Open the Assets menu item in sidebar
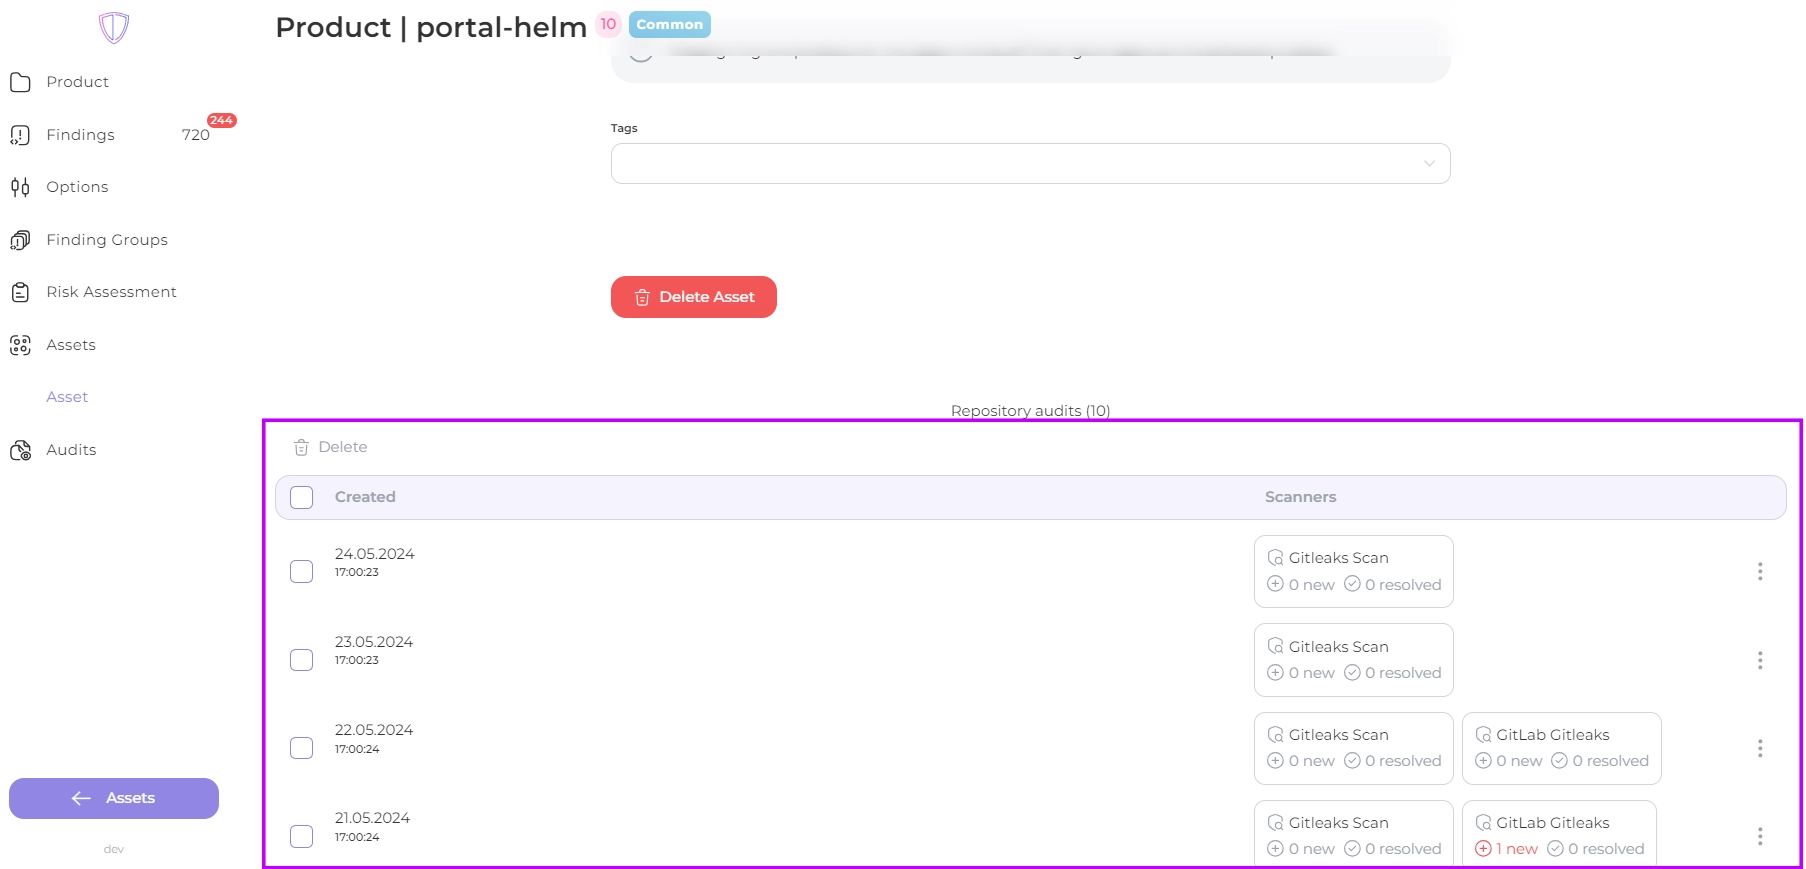Screen dimensions: 1806x869 coord(71,345)
